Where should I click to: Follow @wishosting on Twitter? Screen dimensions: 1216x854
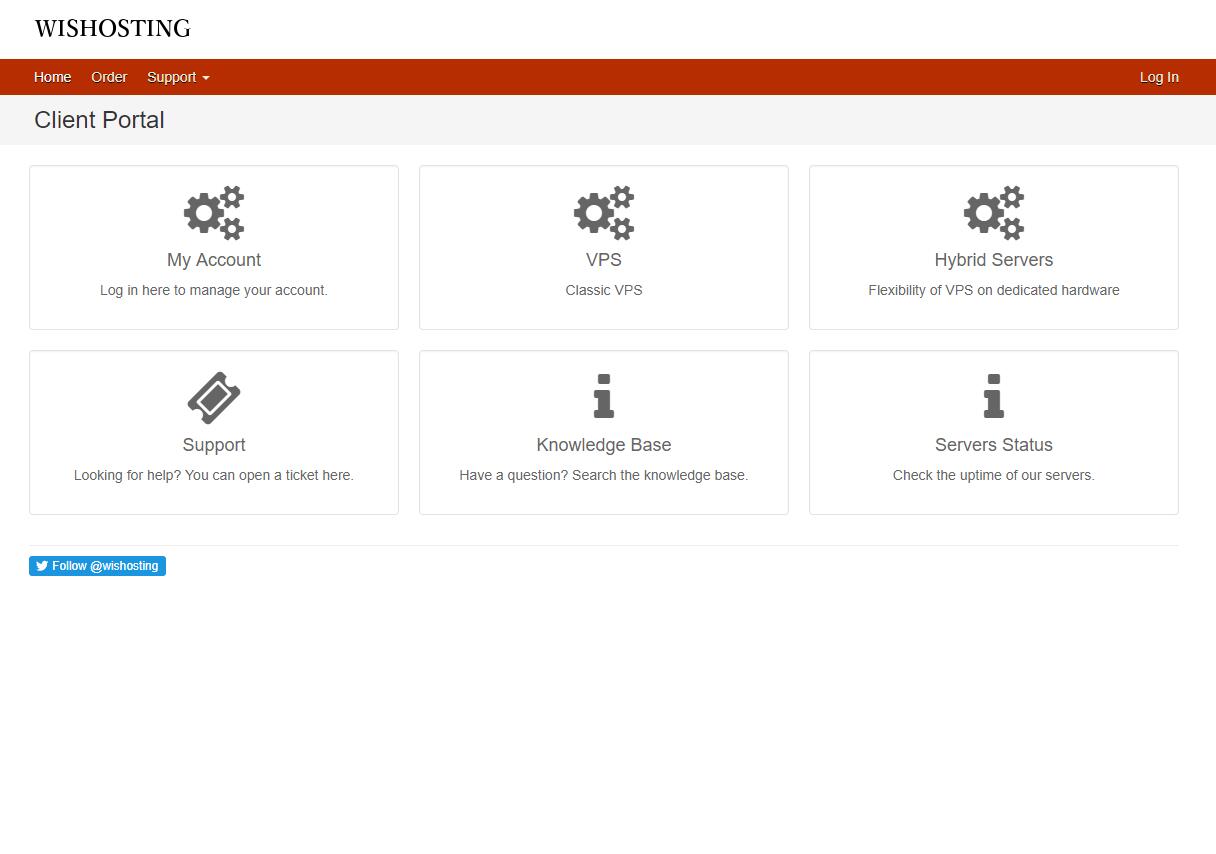[x=97, y=566]
